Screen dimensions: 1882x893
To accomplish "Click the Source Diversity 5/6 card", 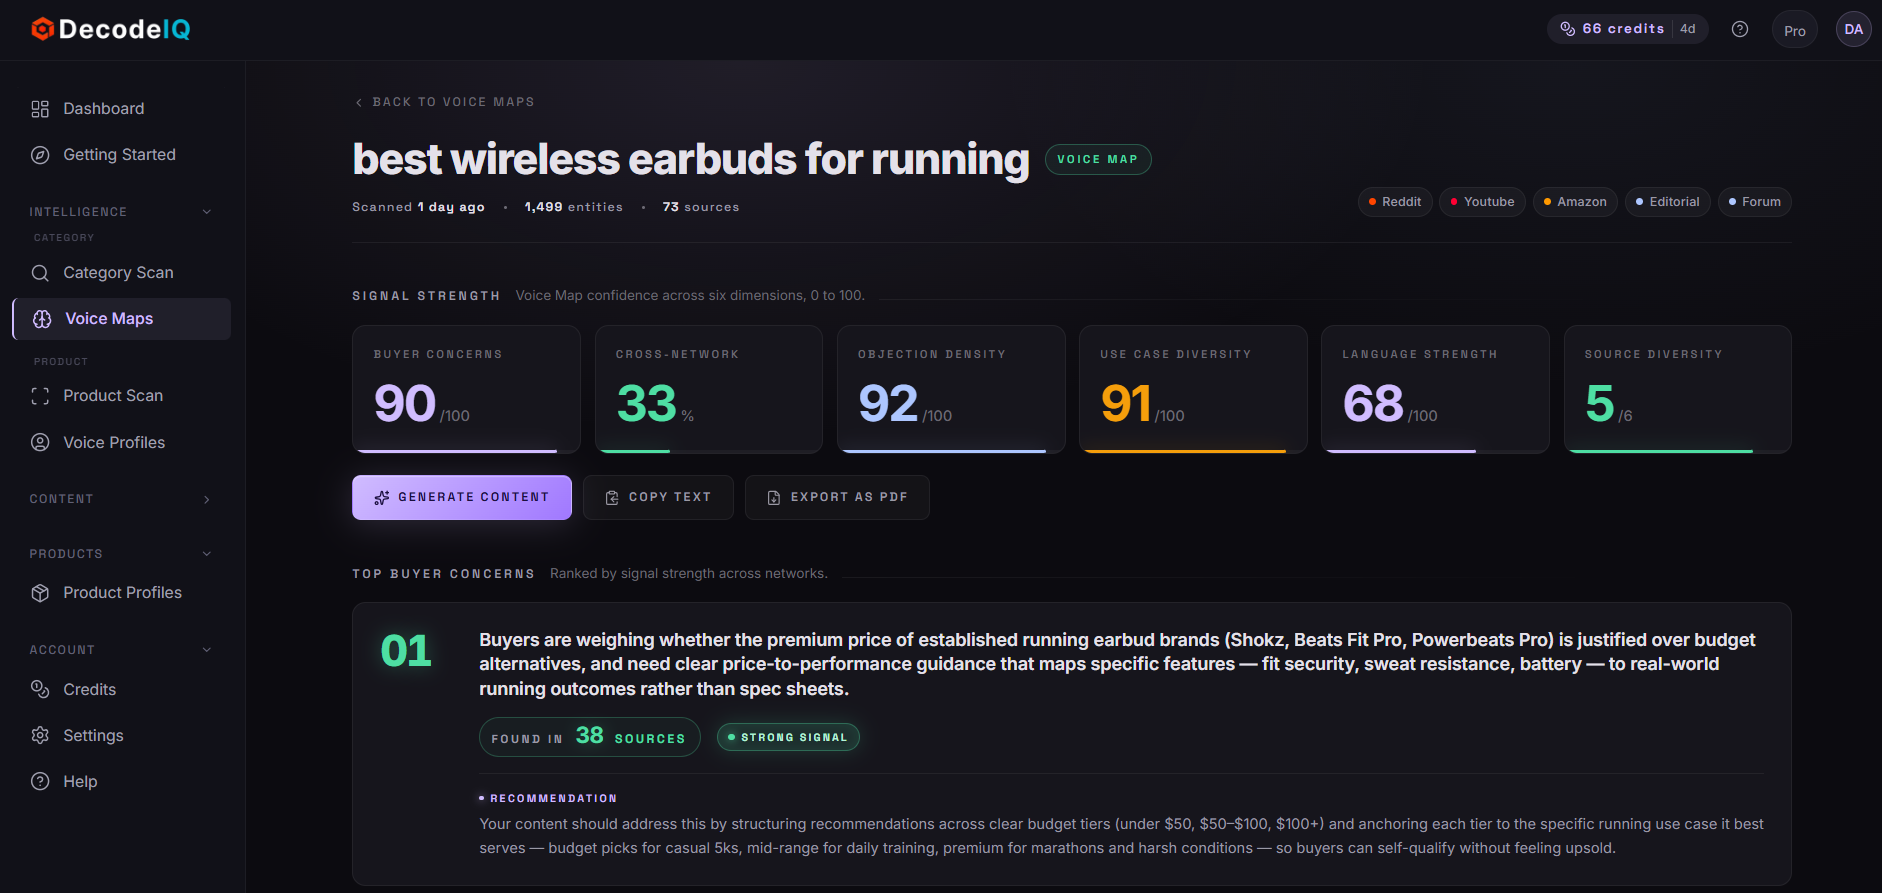I will [x=1678, y=389].
